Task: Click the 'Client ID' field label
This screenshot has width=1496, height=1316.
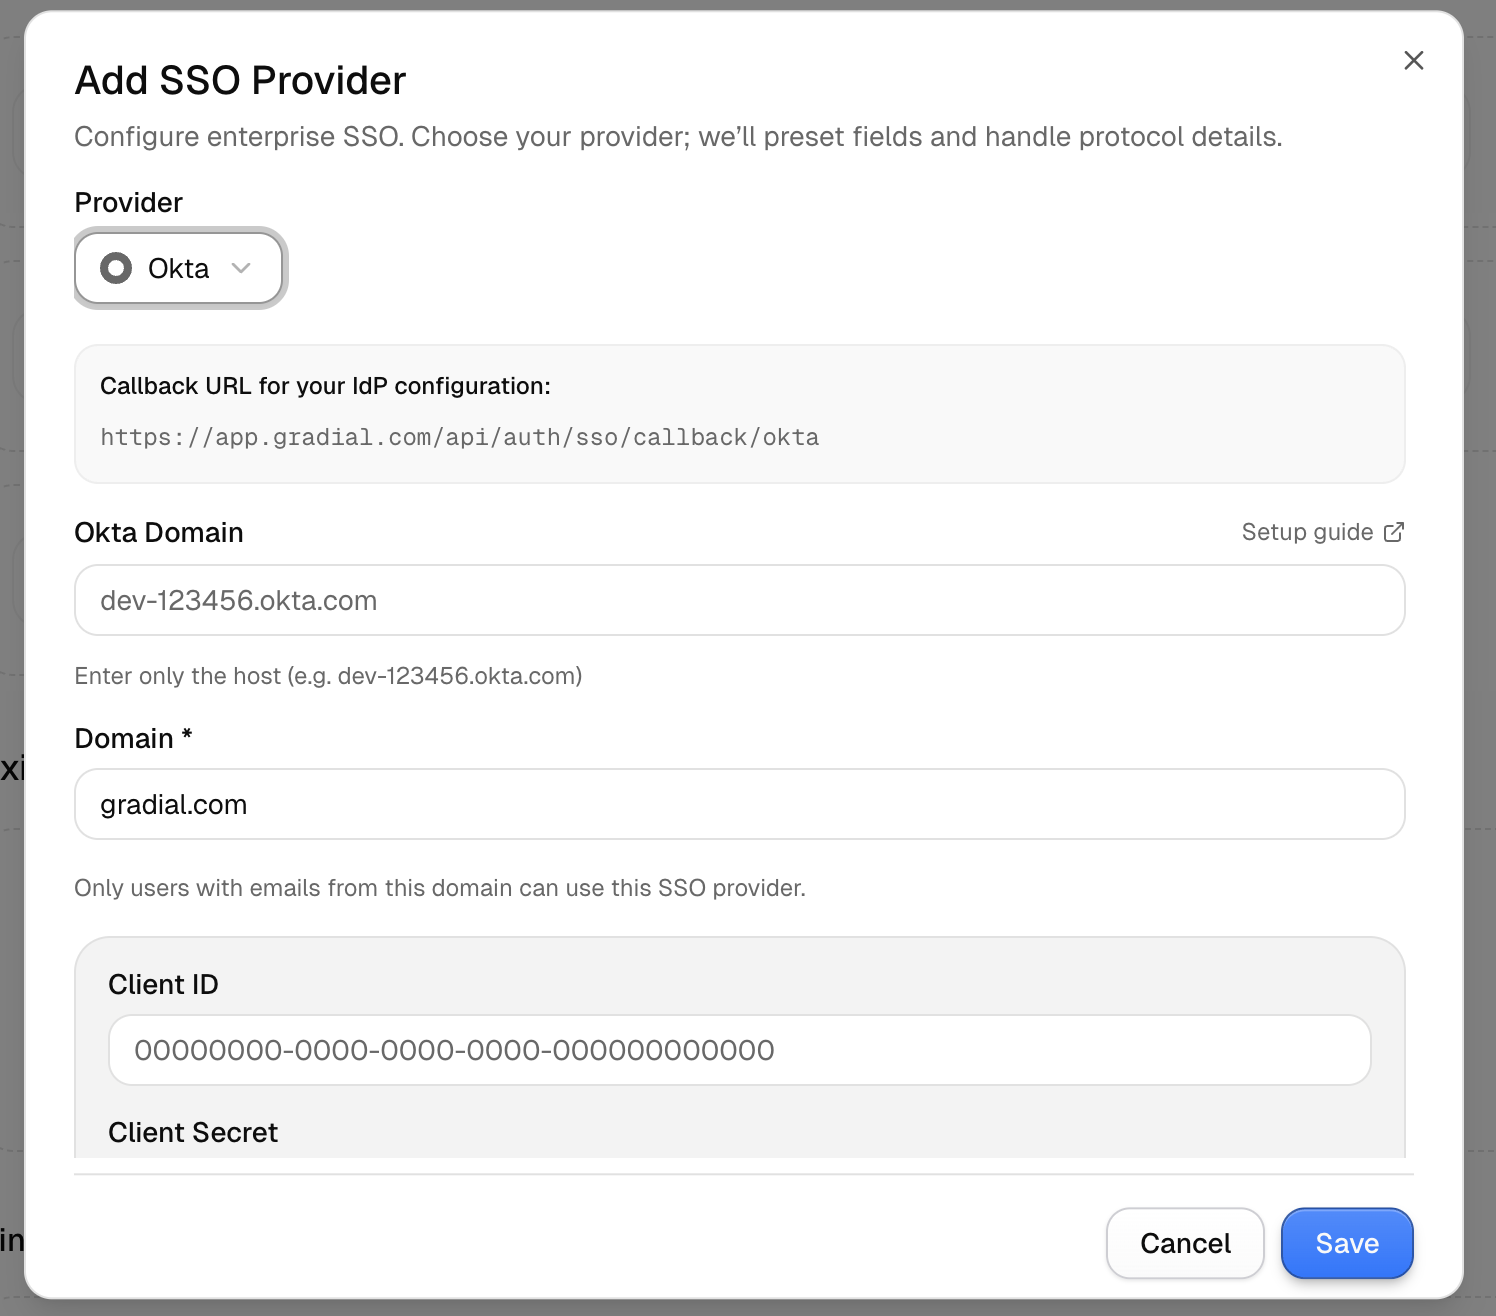Action: 163,984
